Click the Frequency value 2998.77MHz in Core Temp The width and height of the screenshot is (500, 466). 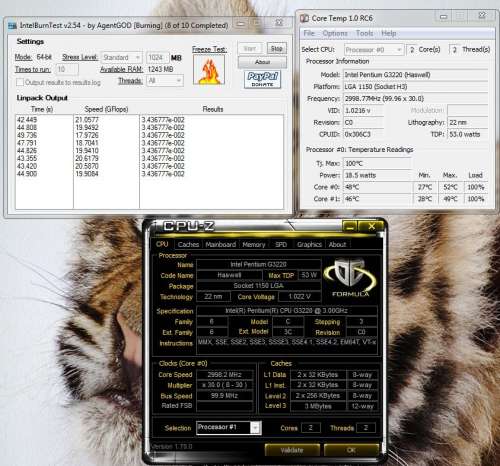(416, 99)
